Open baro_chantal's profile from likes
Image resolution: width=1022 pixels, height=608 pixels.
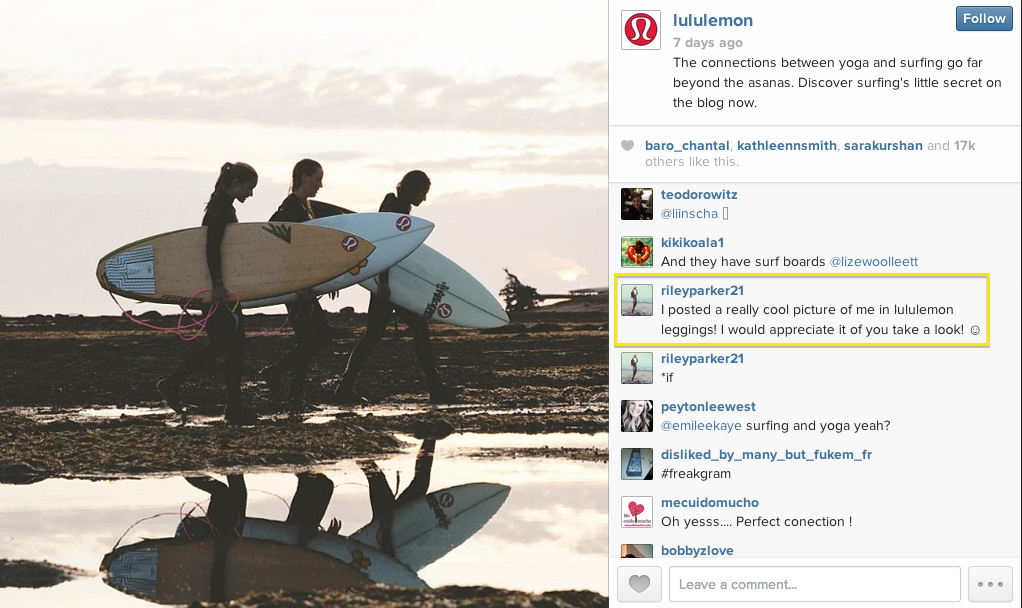coord(687,145)
